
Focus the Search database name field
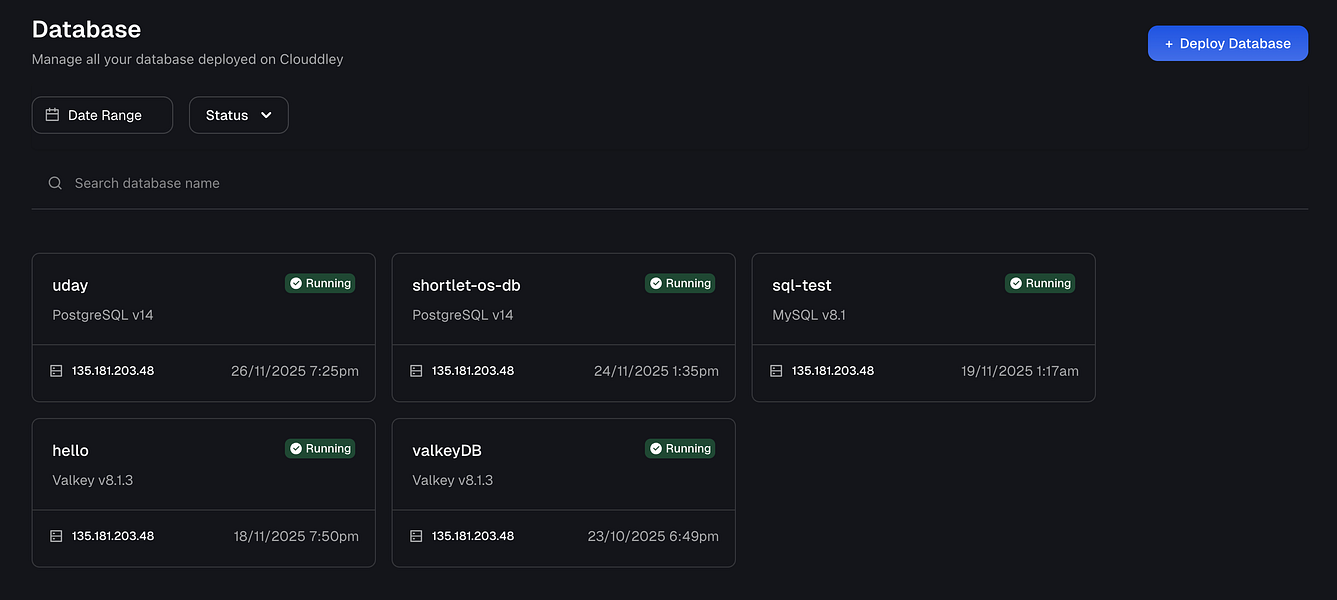coord(400,183)
